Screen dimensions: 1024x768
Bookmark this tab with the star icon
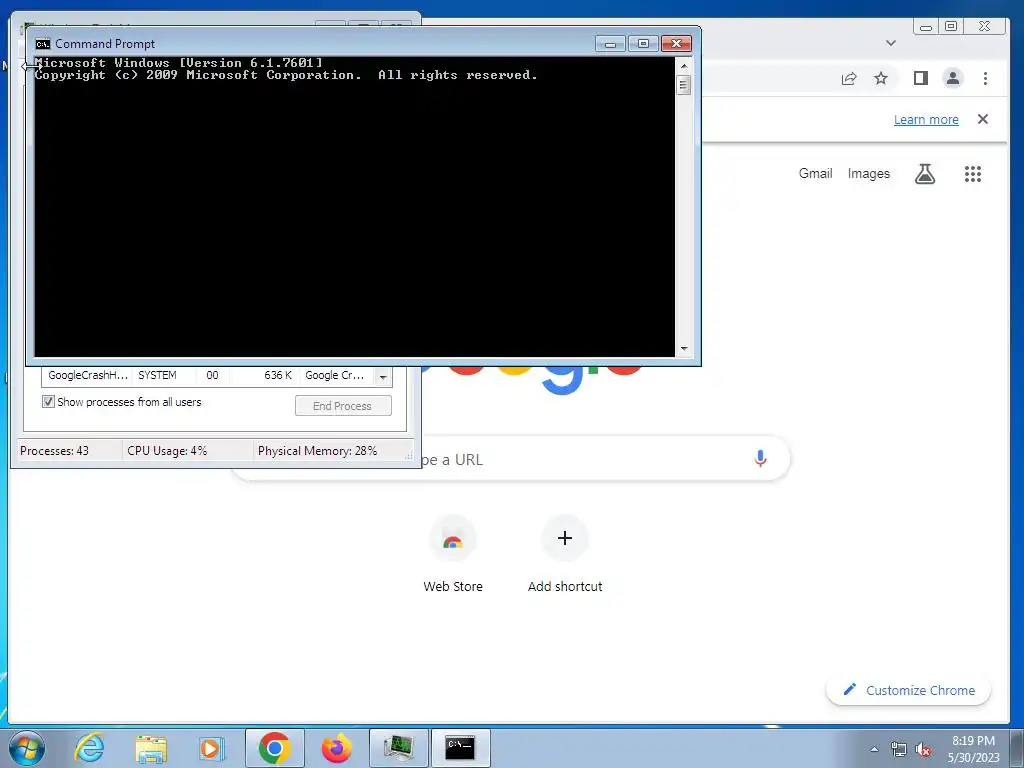click(881, 78)
